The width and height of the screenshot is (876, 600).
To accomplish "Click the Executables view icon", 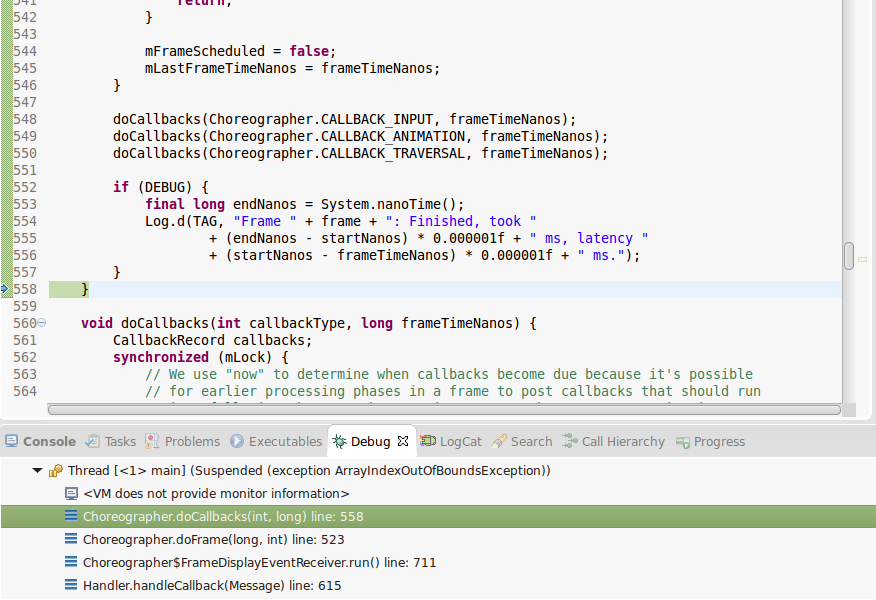I will point(237,441).
